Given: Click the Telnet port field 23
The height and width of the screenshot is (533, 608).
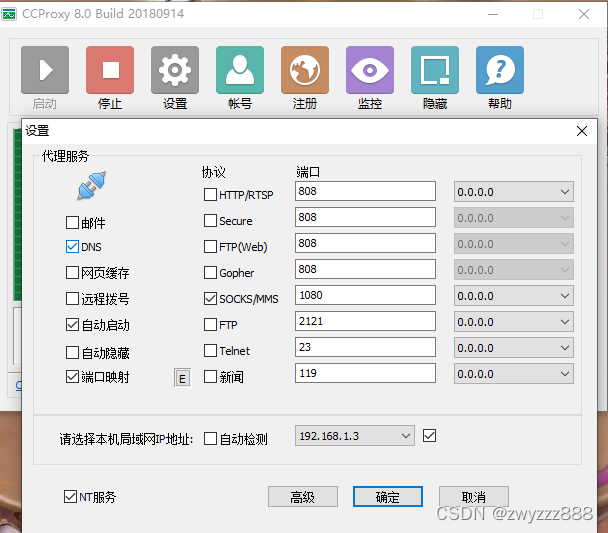Looking at the screenshot, I should tap(365, 347).
